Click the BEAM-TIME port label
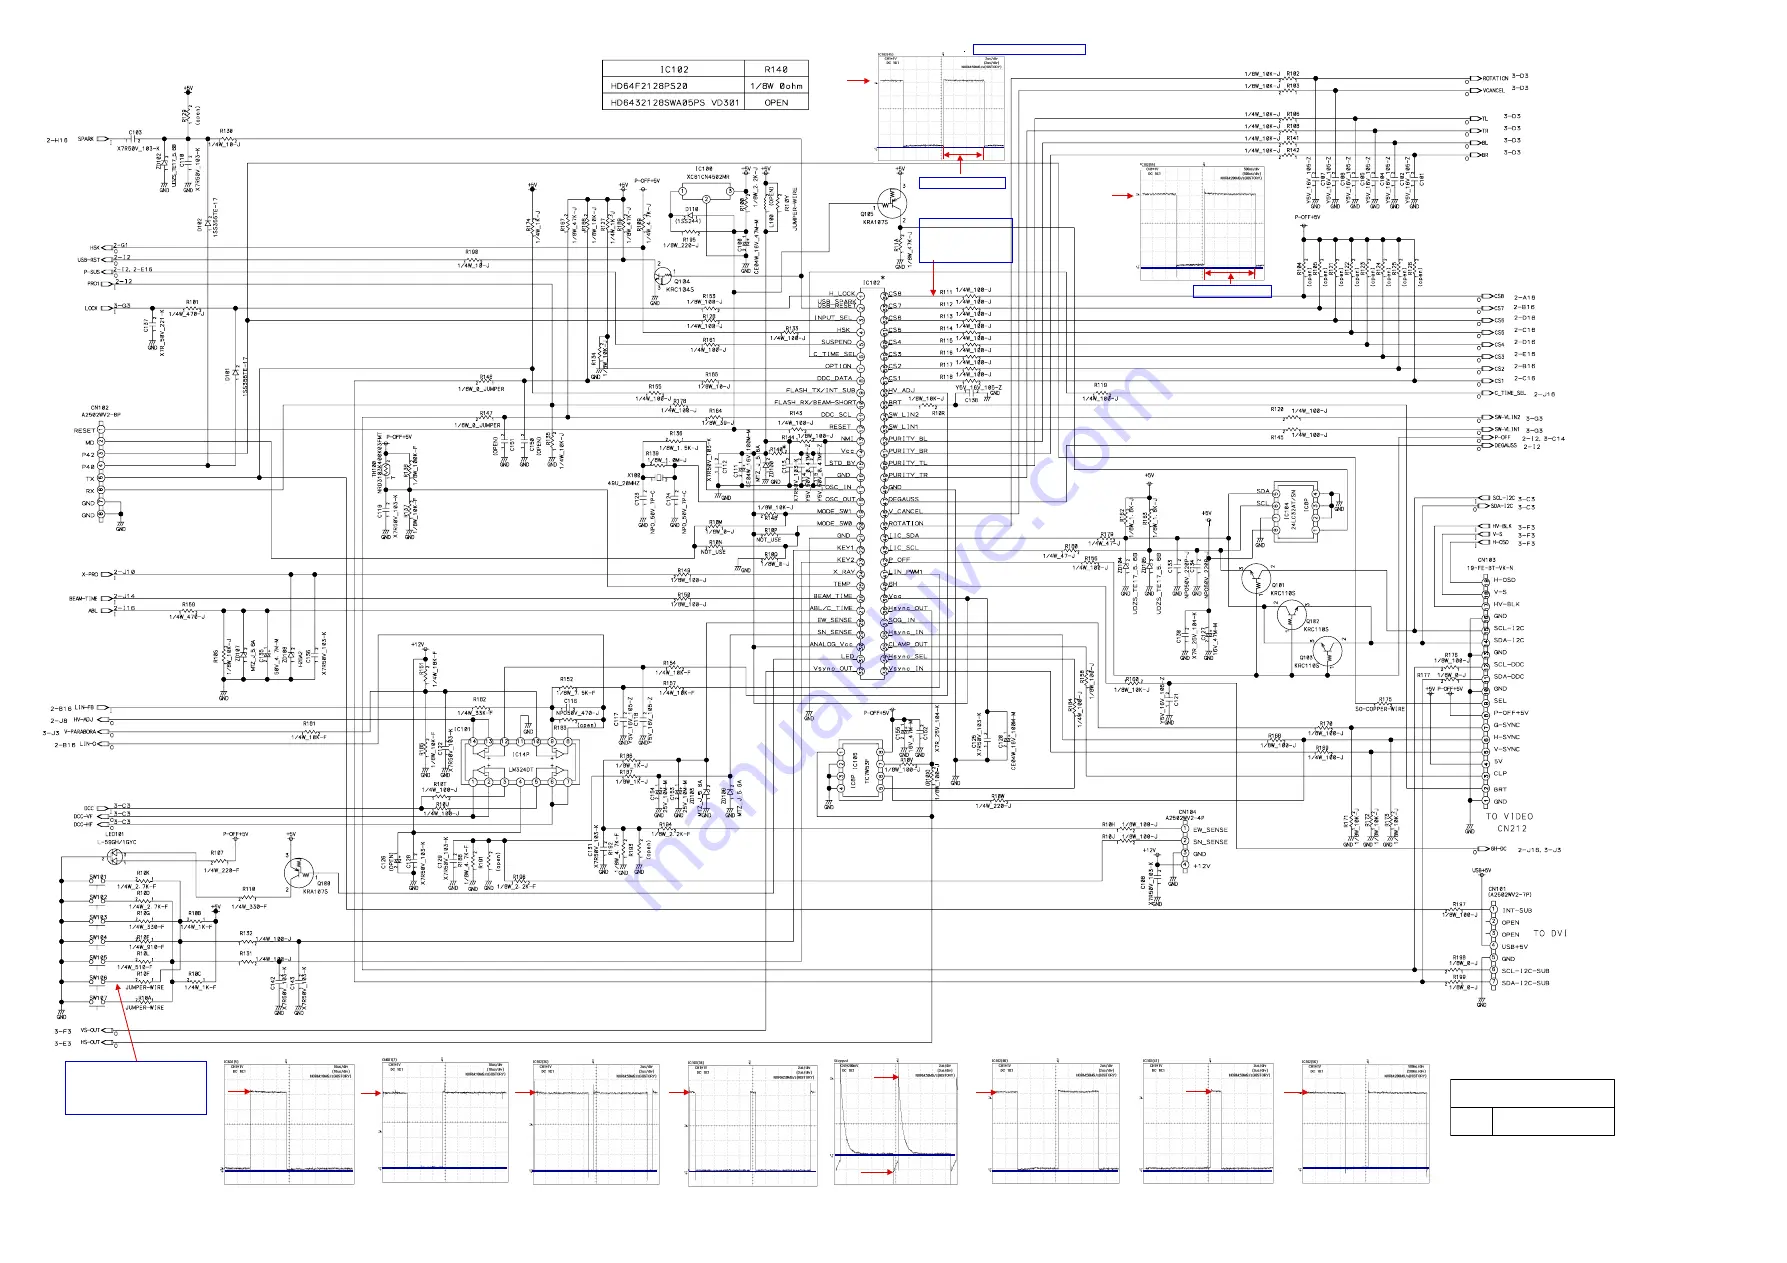 point(83,599)
